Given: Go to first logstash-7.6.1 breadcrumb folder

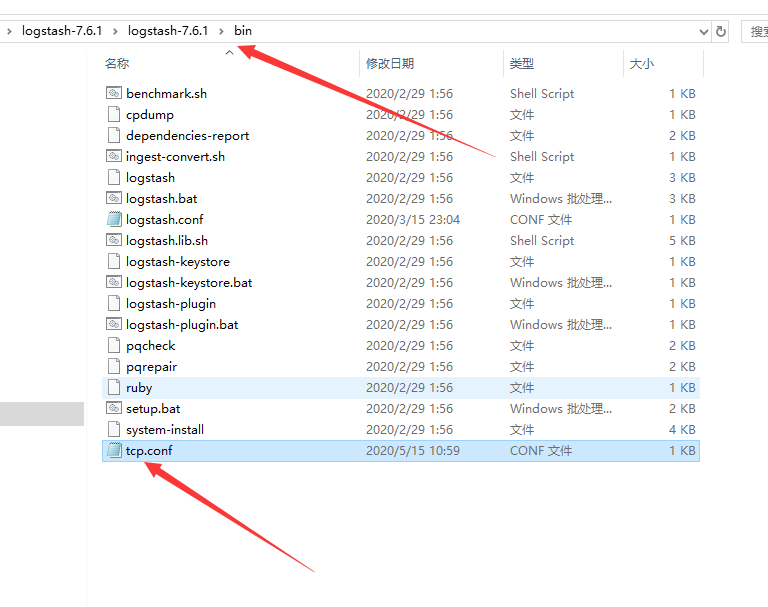Looking at the screenshot, I should tap(62, 31).
